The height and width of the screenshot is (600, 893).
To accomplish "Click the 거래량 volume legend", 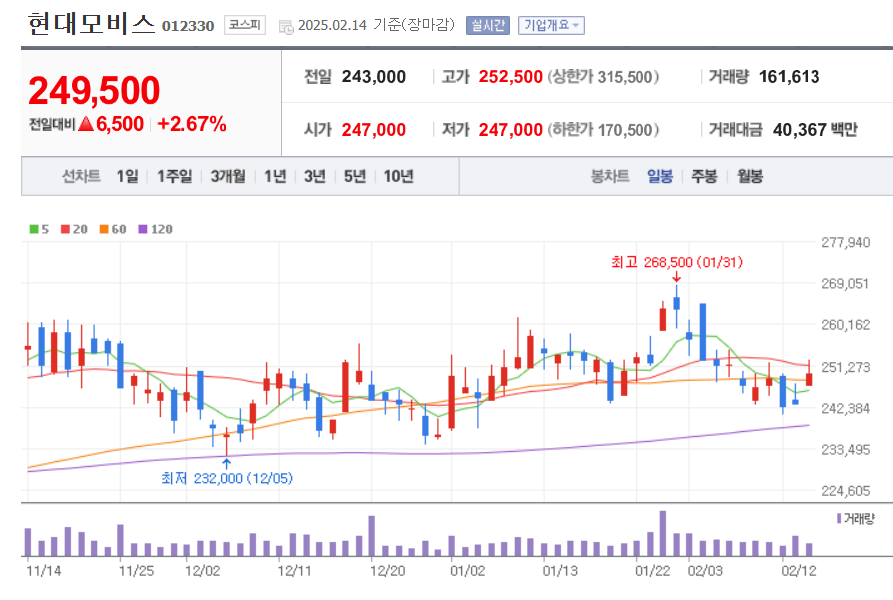I will point(855,519).
